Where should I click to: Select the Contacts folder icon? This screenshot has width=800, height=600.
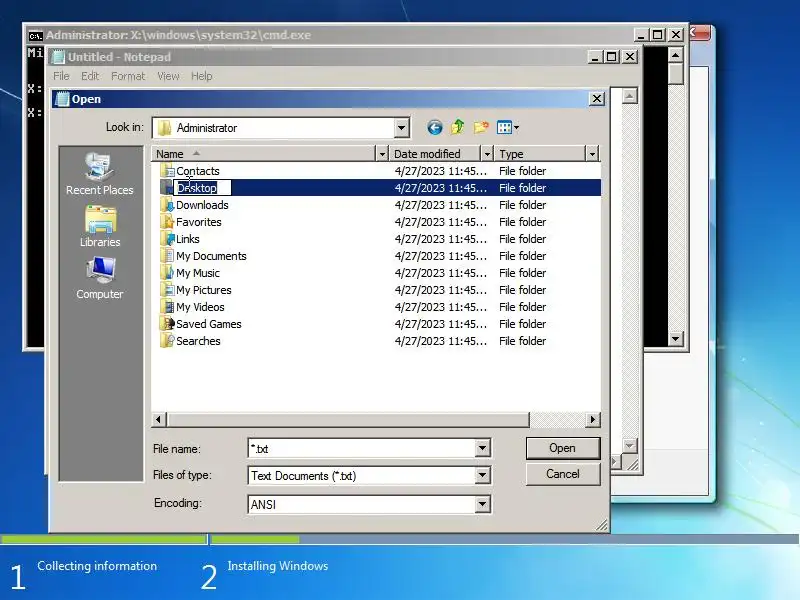point(167,171)
